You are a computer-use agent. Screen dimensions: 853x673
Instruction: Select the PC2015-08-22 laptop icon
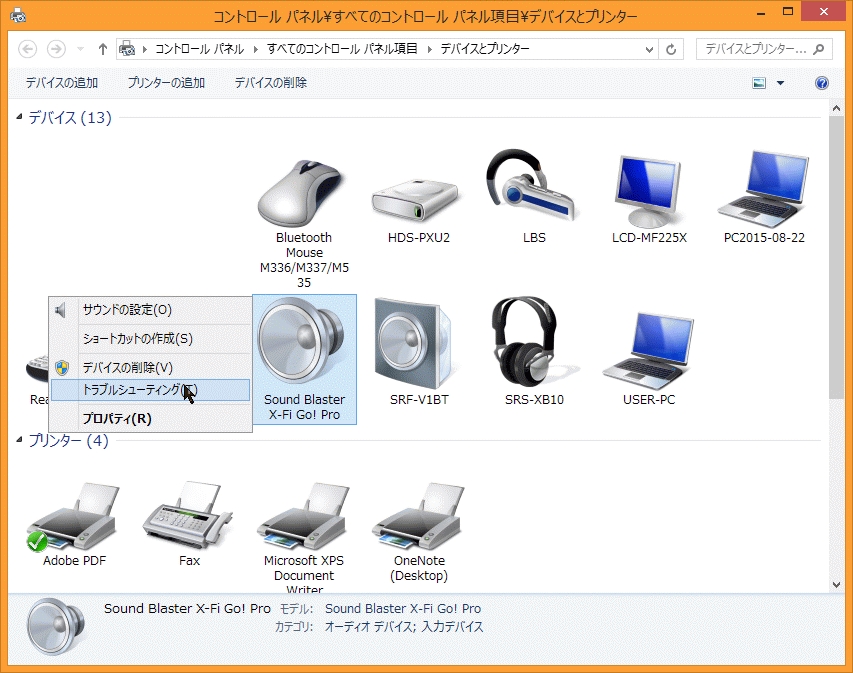pos(764,189)
